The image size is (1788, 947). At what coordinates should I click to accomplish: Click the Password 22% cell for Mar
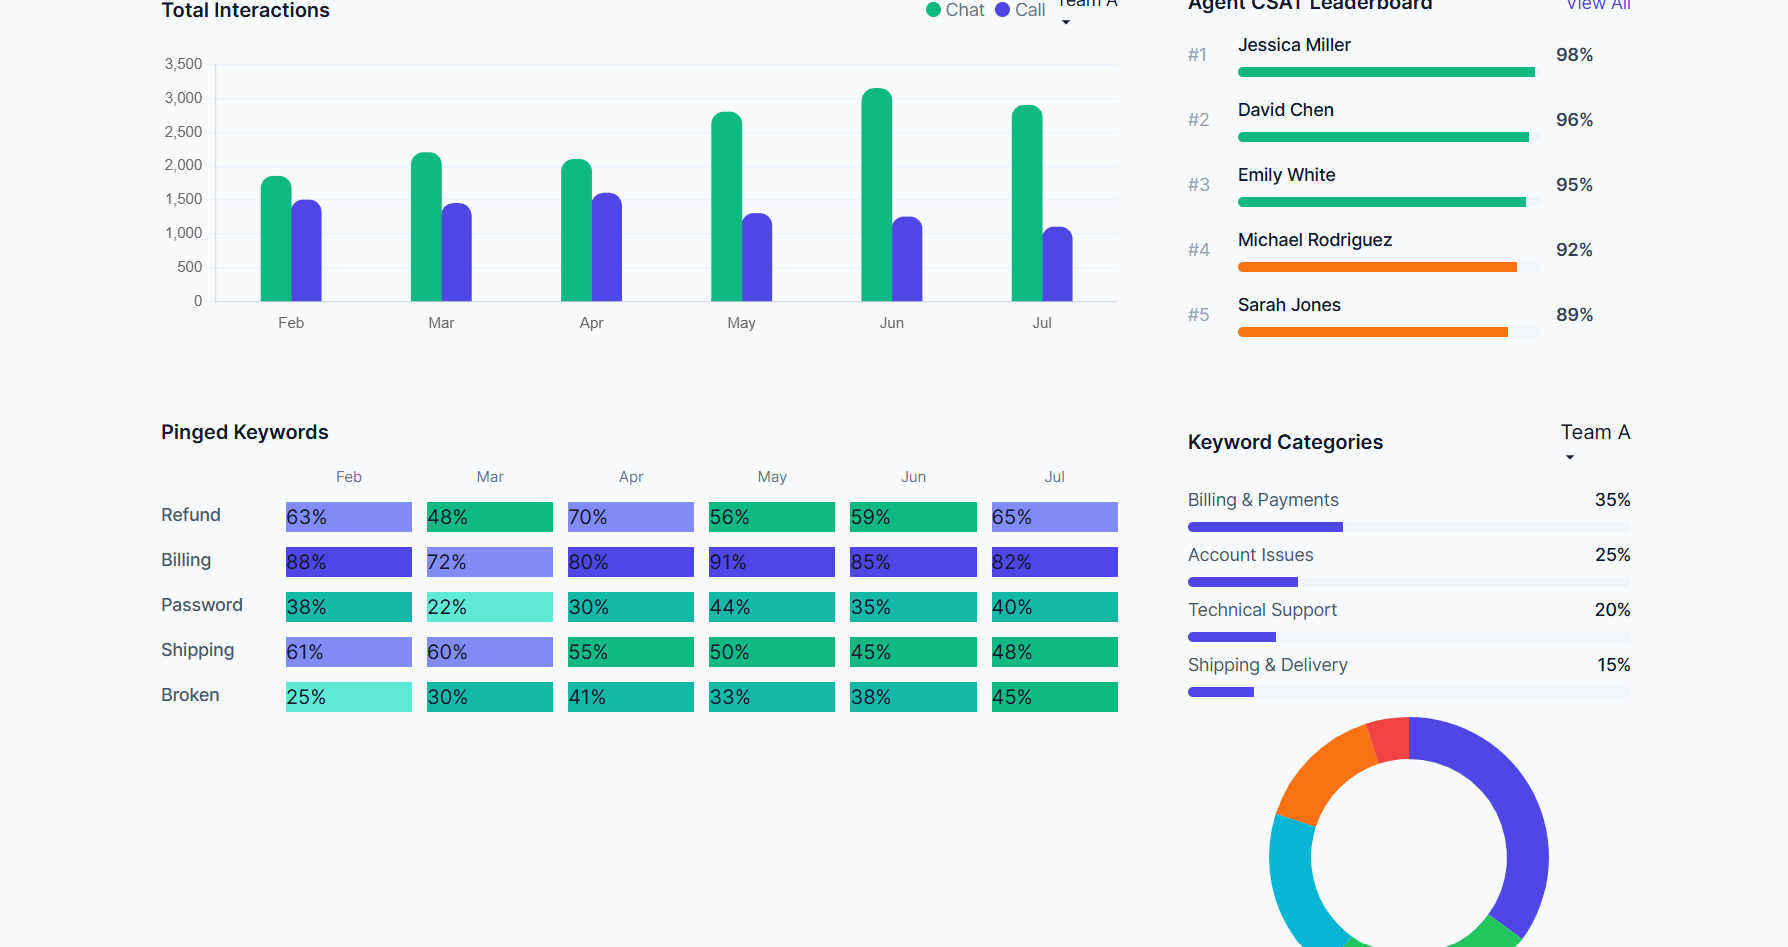pos(489,607)
